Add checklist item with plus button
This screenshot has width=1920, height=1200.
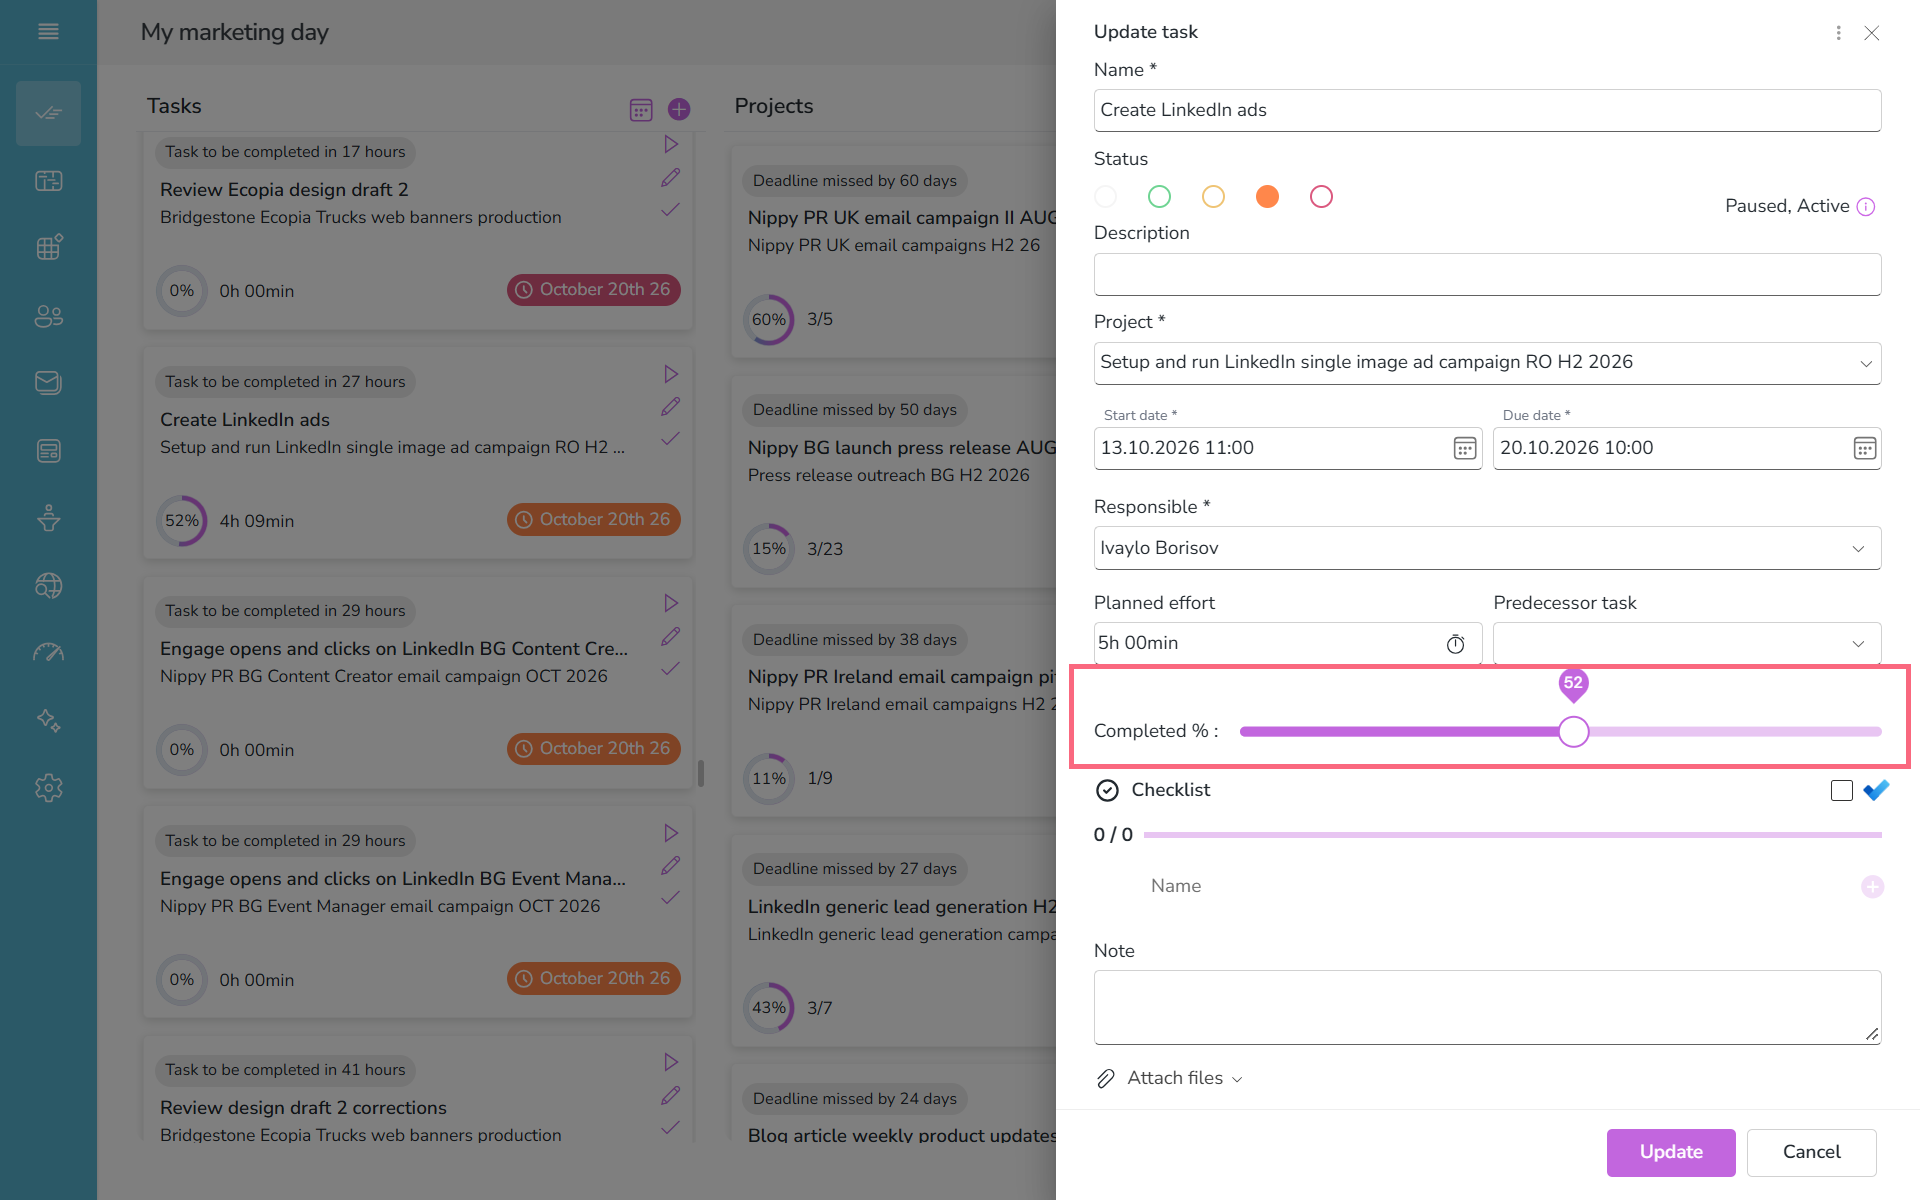coord(1872,887)
